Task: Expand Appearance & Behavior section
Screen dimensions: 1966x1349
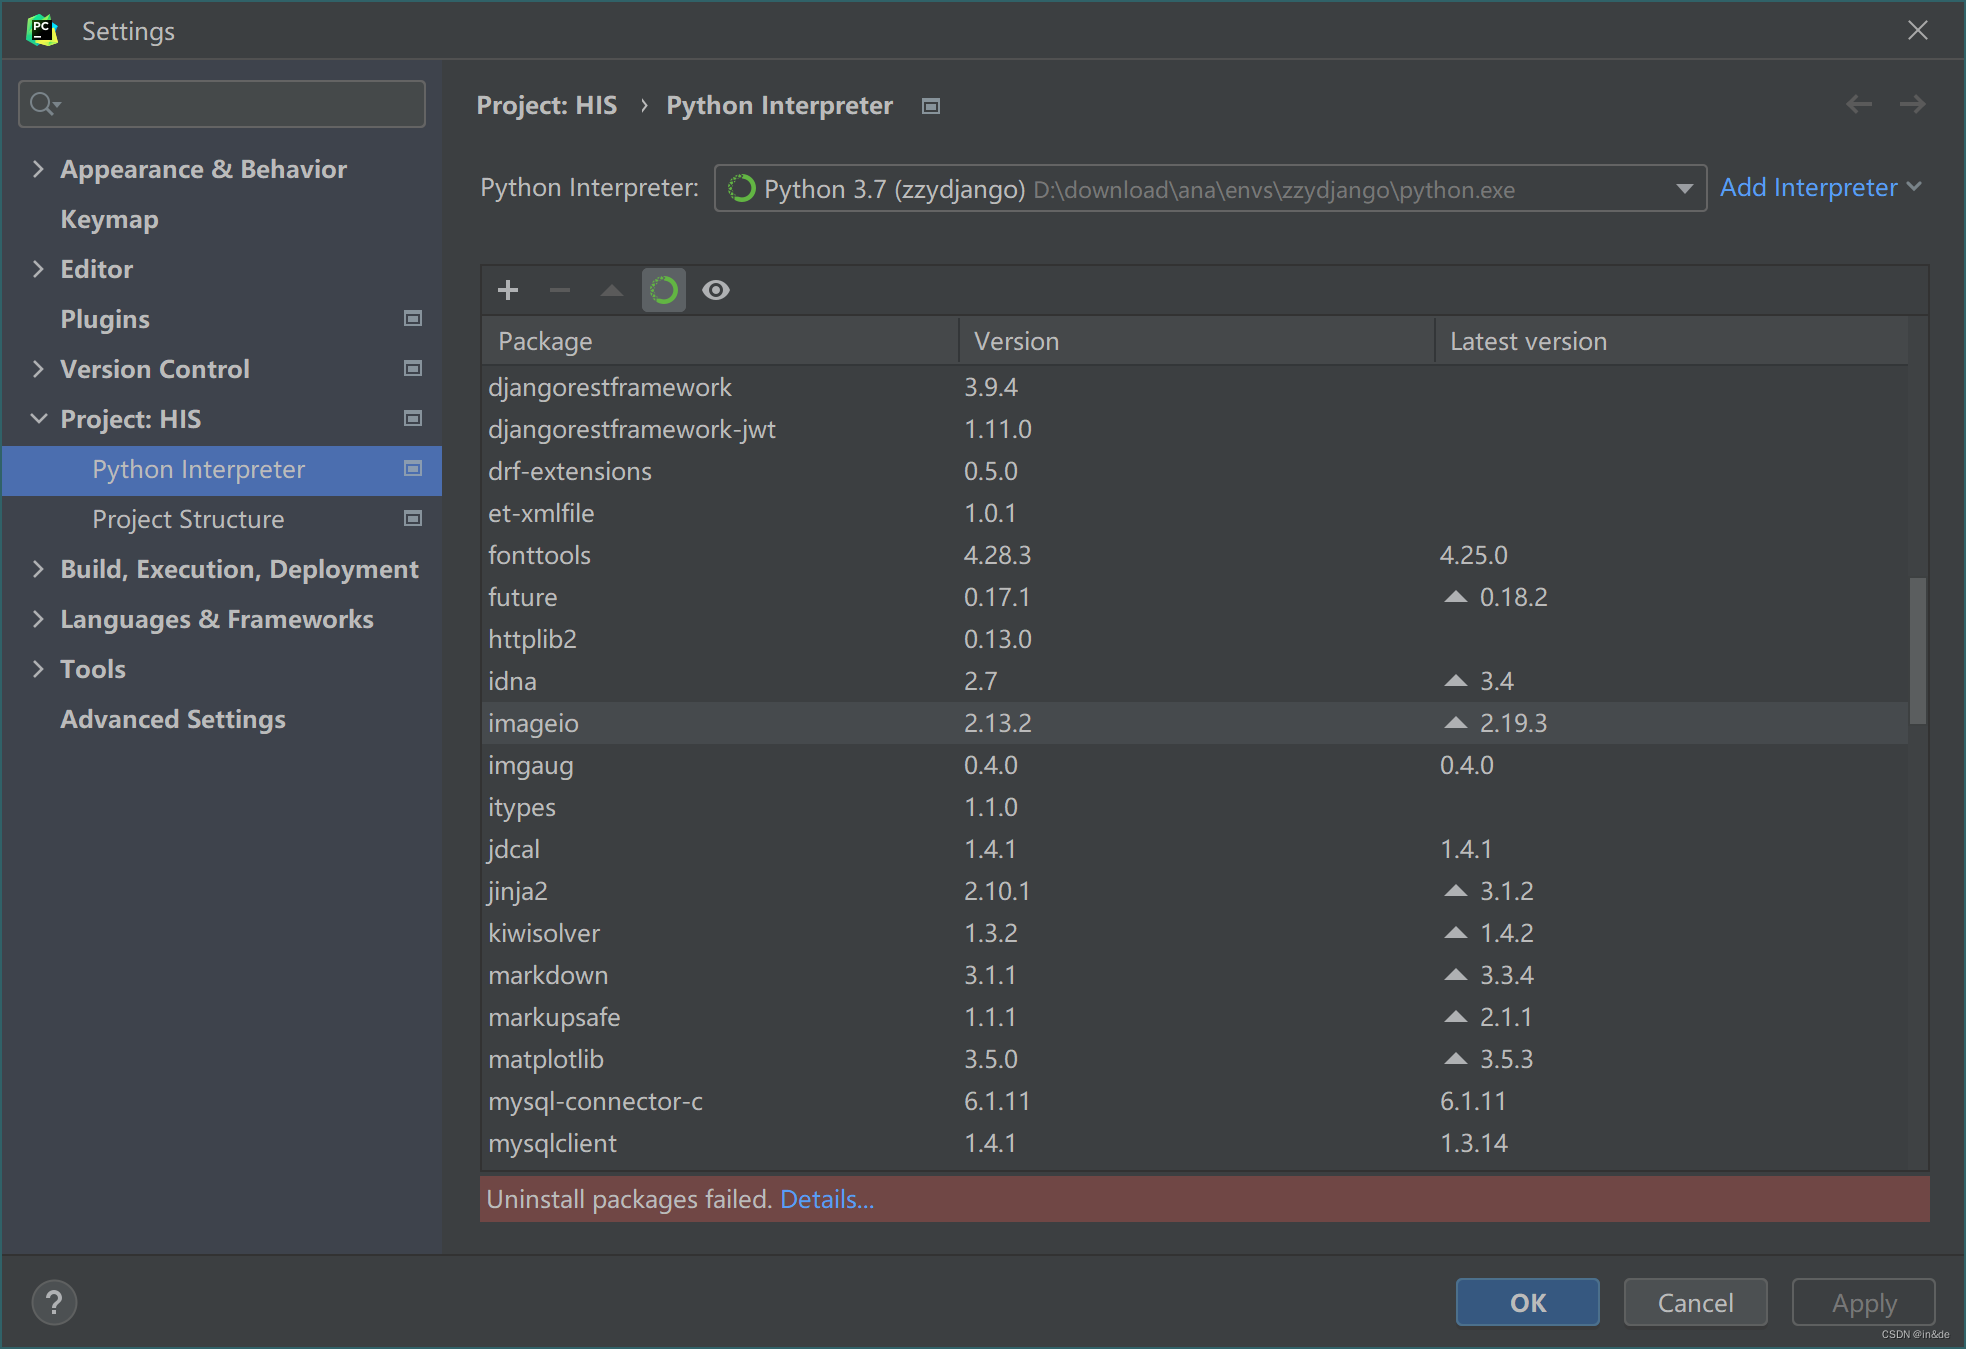Action: (x=38, y=169)
